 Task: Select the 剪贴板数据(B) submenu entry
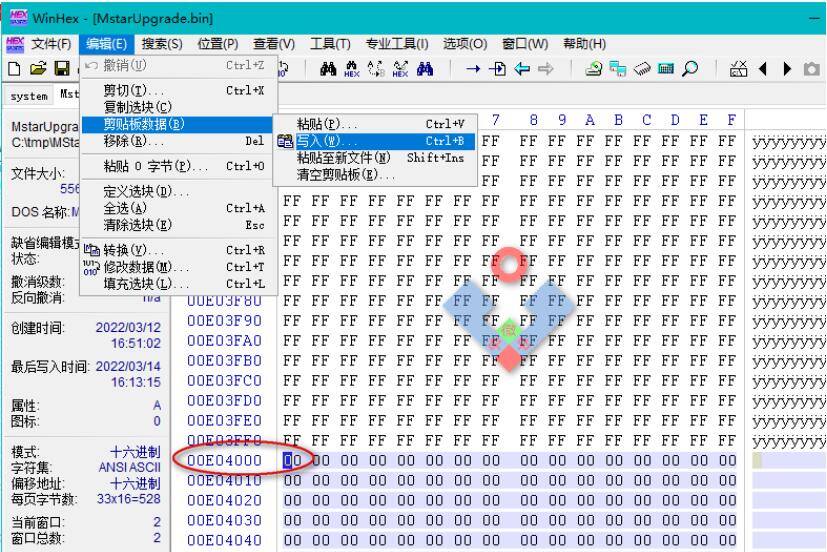[x=178, y=124]
